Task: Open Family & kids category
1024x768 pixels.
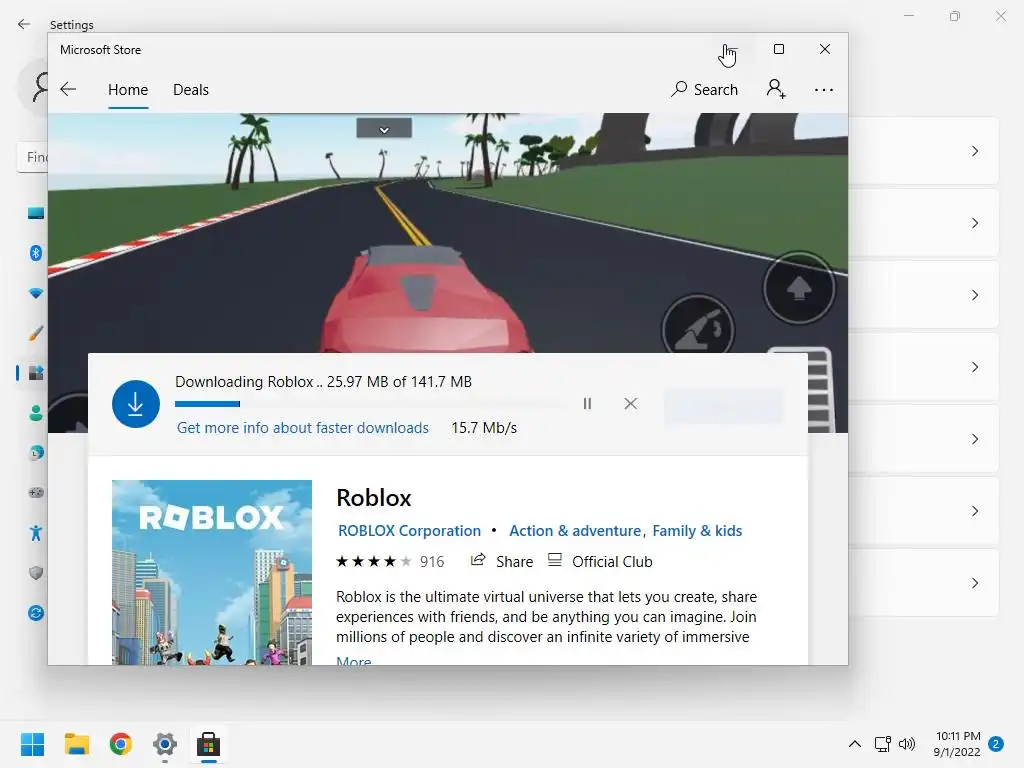Action: click(697, 531)
